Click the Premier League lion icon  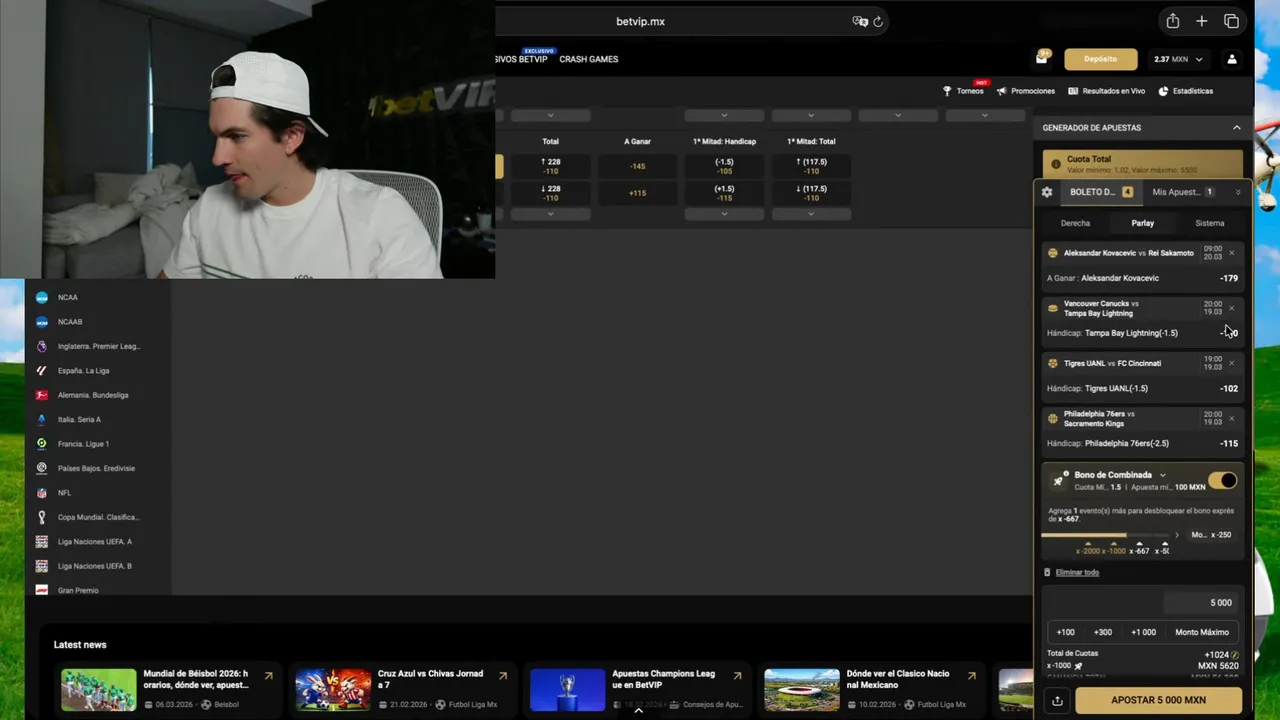click(x=42, y=346)
